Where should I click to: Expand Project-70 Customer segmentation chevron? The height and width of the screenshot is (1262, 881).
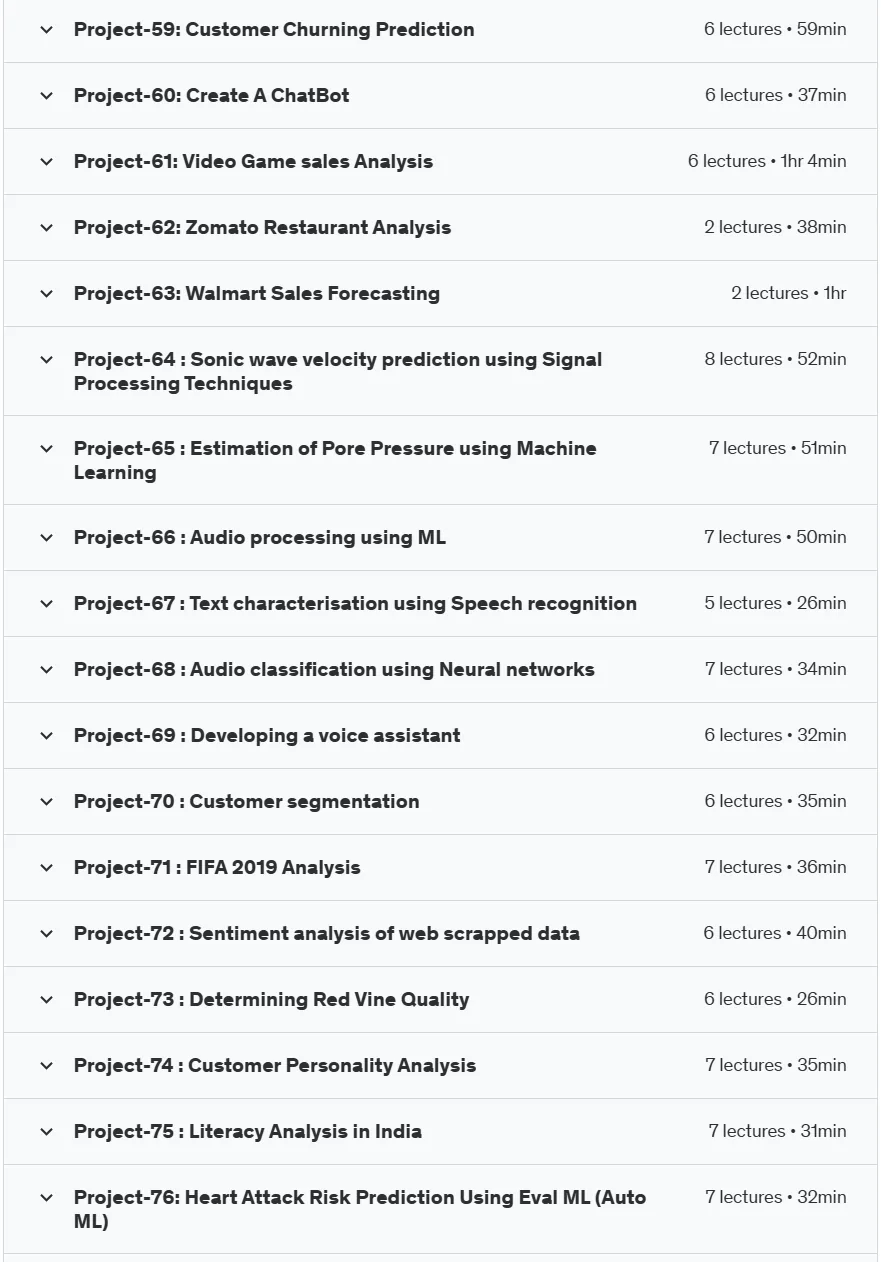tap(46, 802)
